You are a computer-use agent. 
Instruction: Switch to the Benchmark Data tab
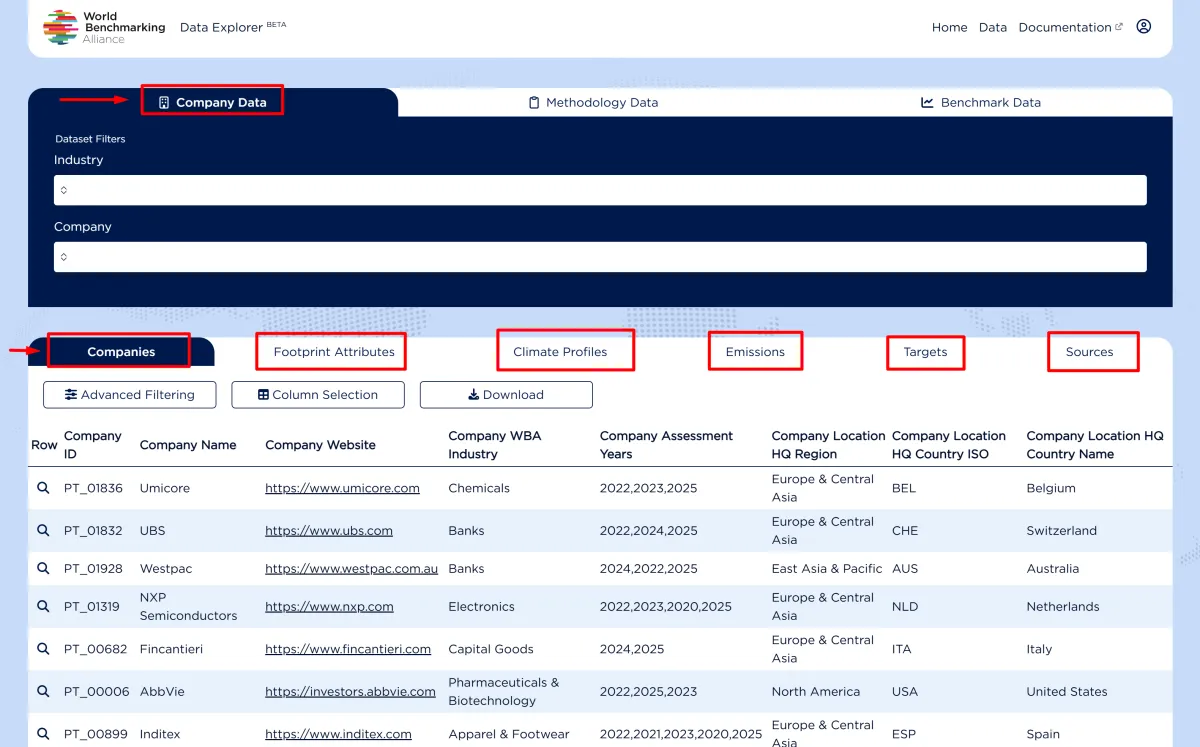[x=981, y=102]
